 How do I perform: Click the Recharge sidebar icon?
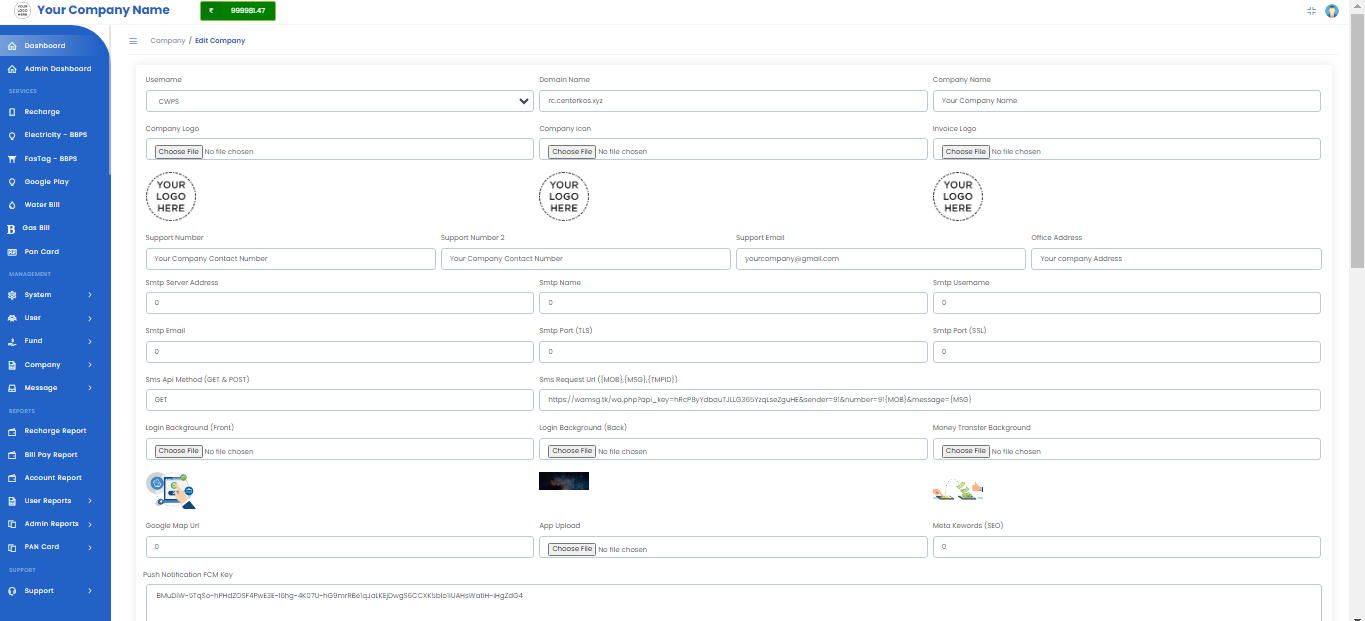12,112
